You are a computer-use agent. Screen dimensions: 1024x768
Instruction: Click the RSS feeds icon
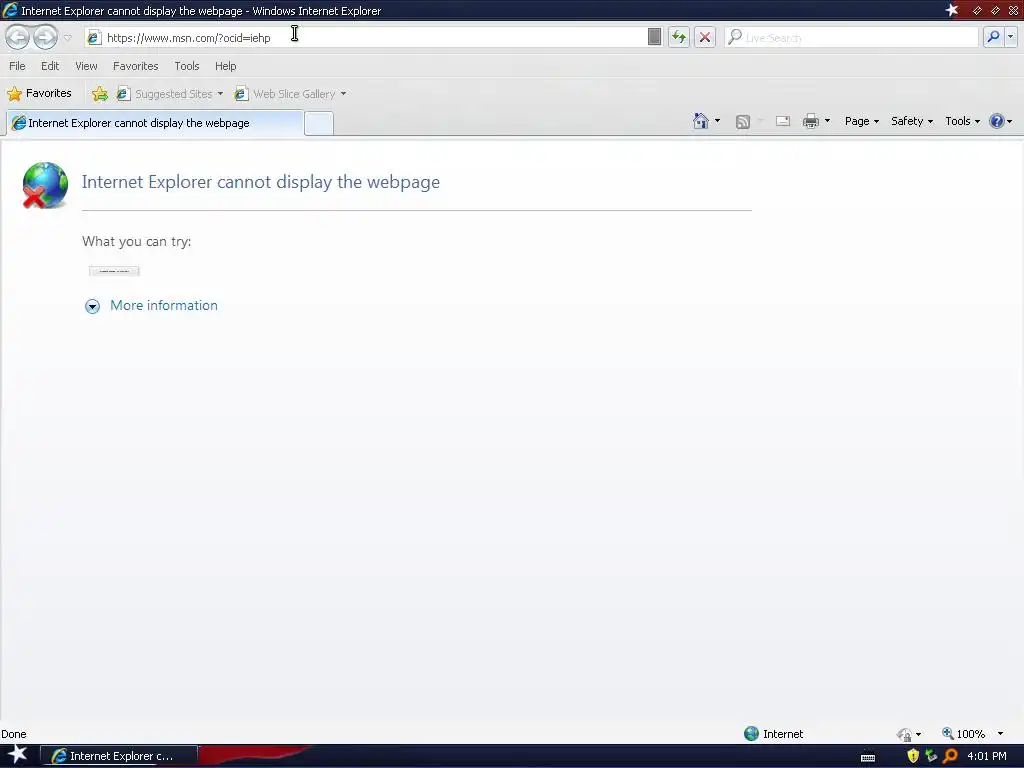tap(743, 121)
